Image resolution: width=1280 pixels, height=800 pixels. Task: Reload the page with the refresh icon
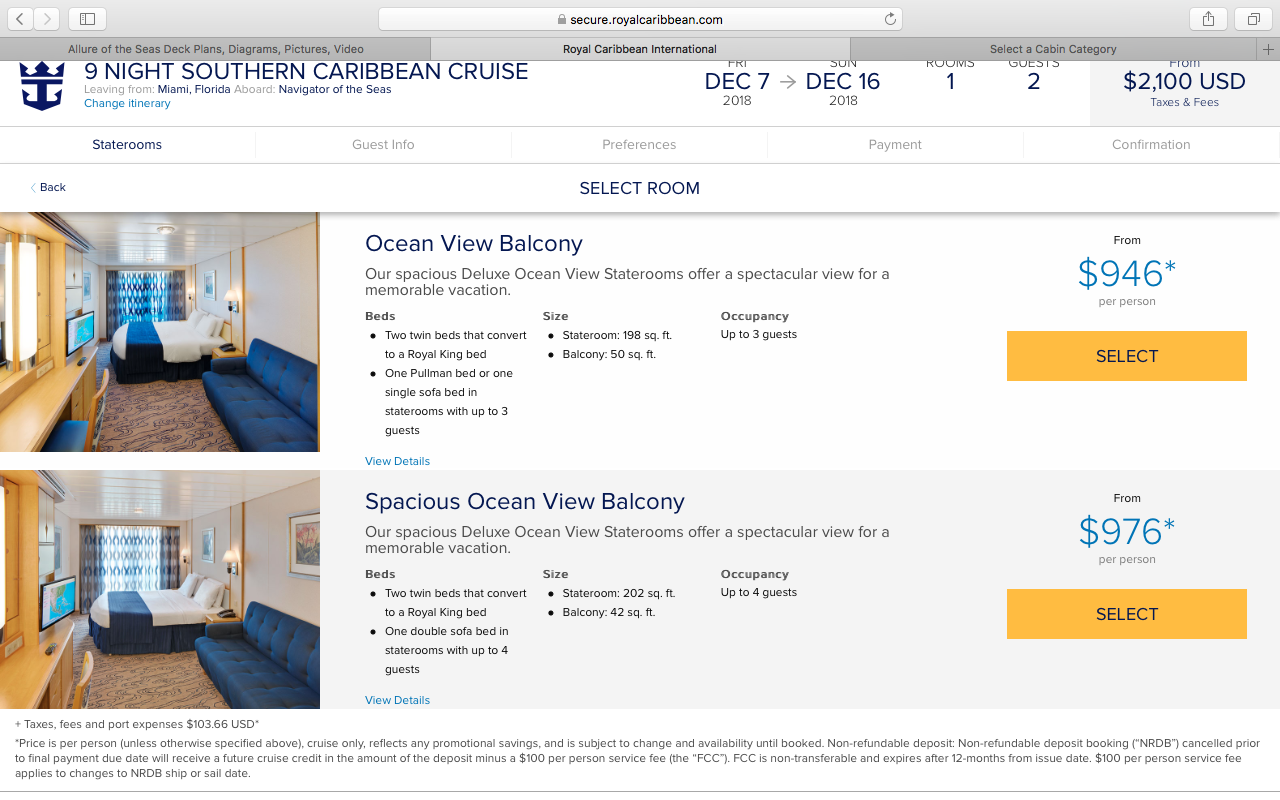tap(890, 19)
